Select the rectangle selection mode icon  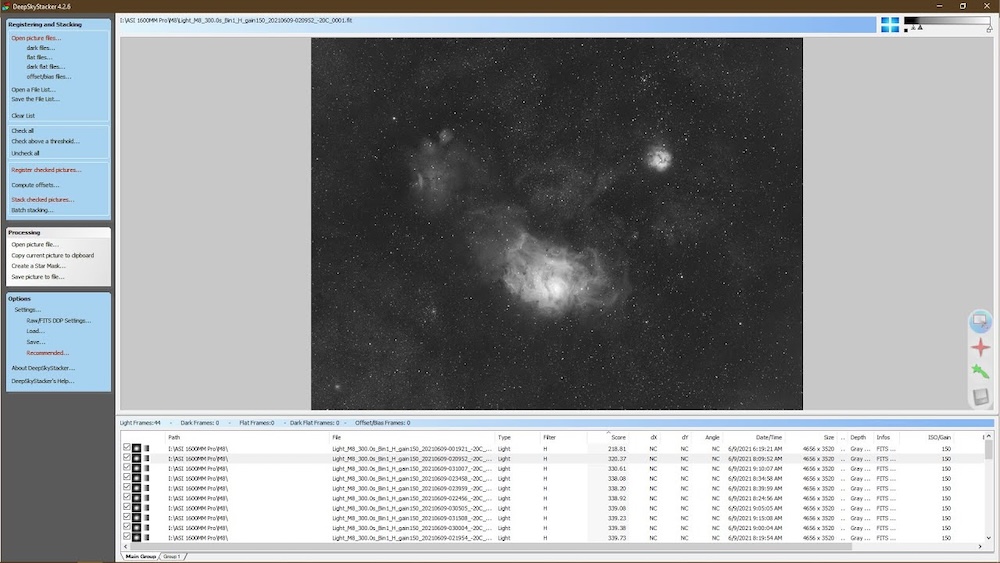(980, 321)
